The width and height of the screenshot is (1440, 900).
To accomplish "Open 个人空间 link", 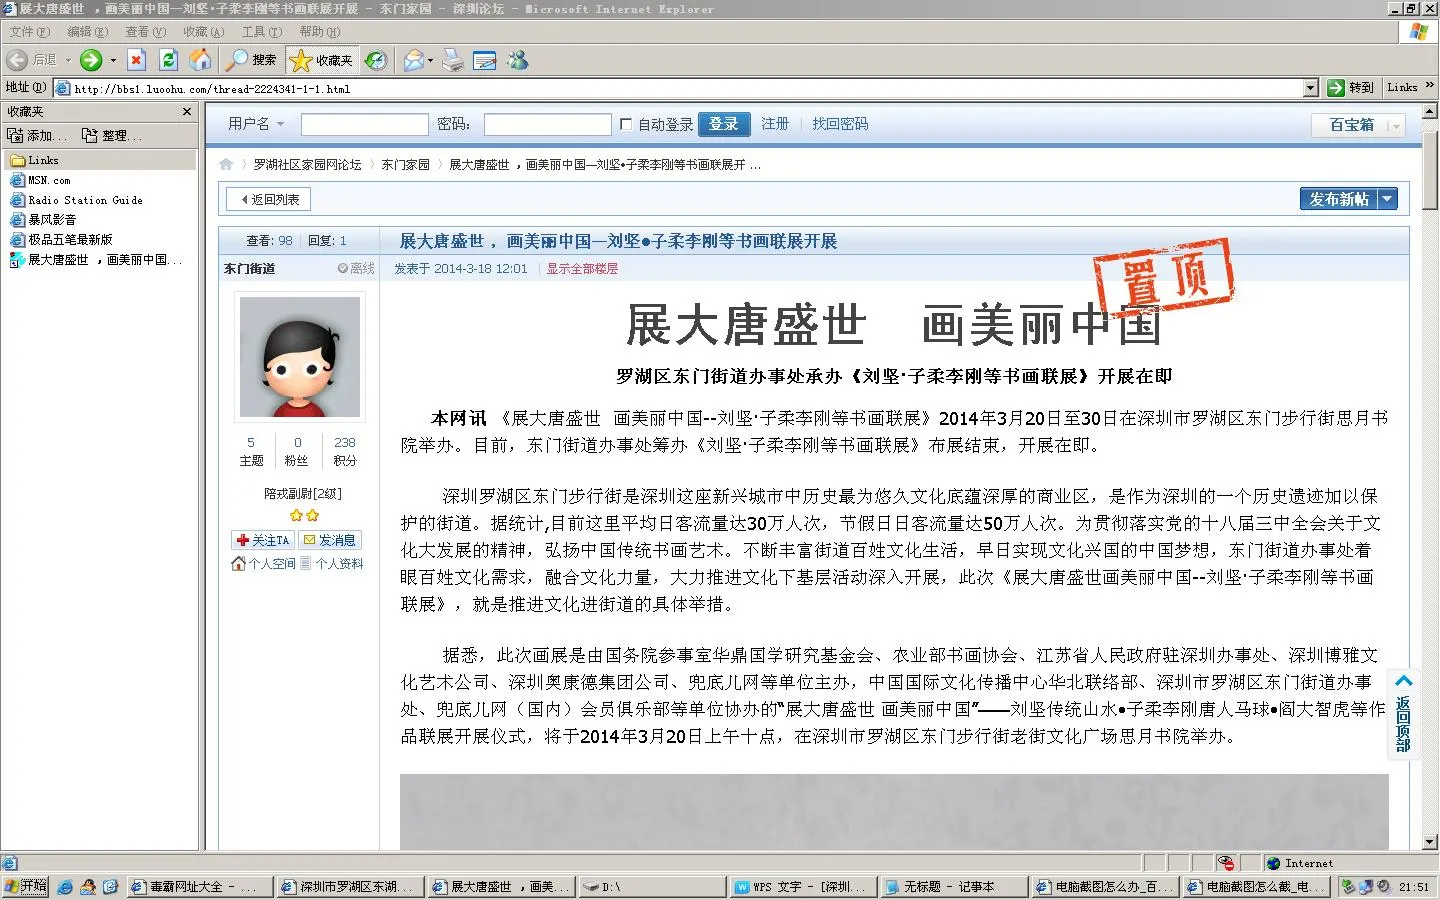I will click(264, 564).
